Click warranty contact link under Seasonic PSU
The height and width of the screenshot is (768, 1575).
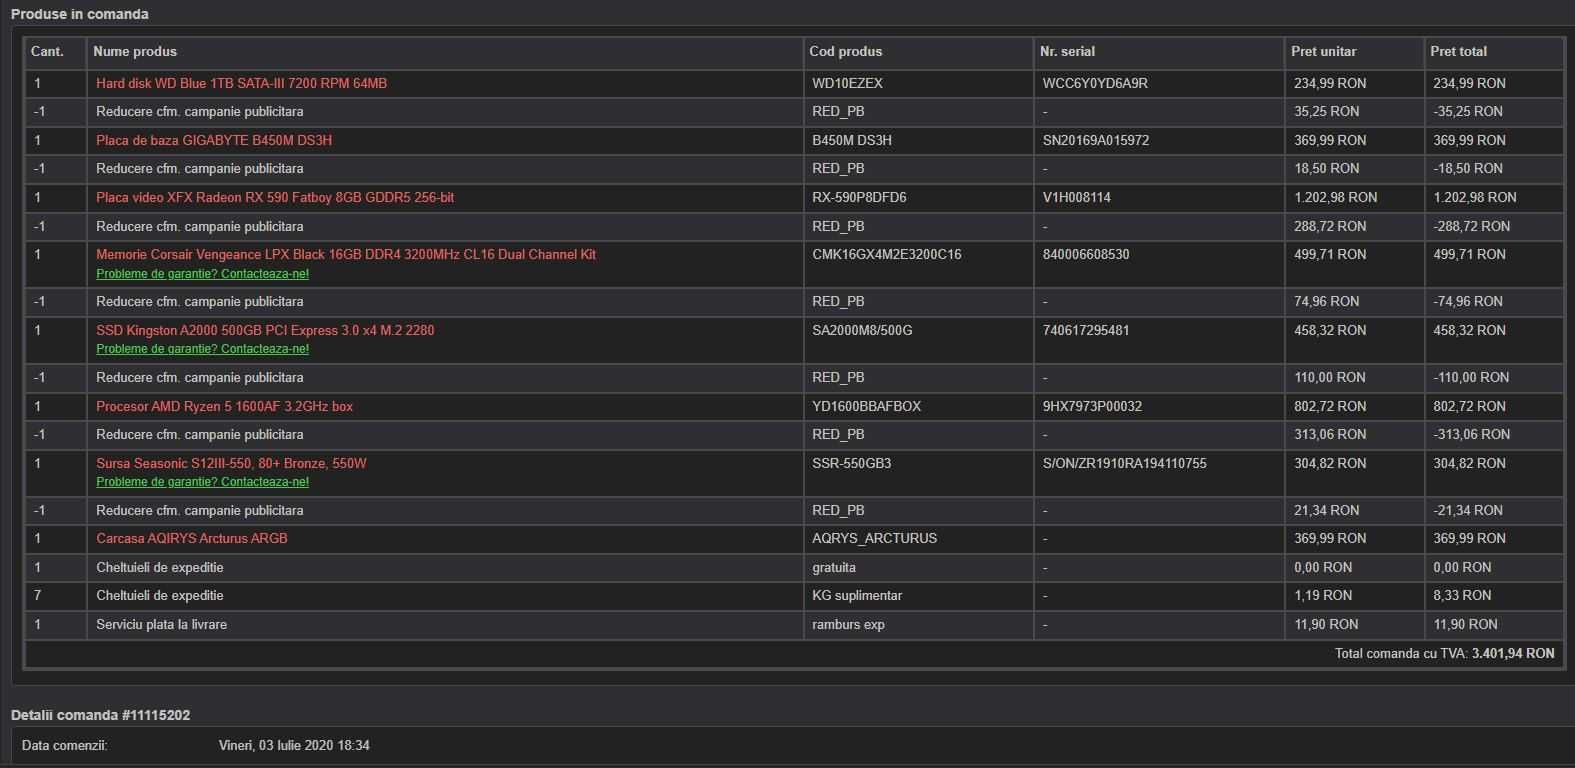pos(202,482)
